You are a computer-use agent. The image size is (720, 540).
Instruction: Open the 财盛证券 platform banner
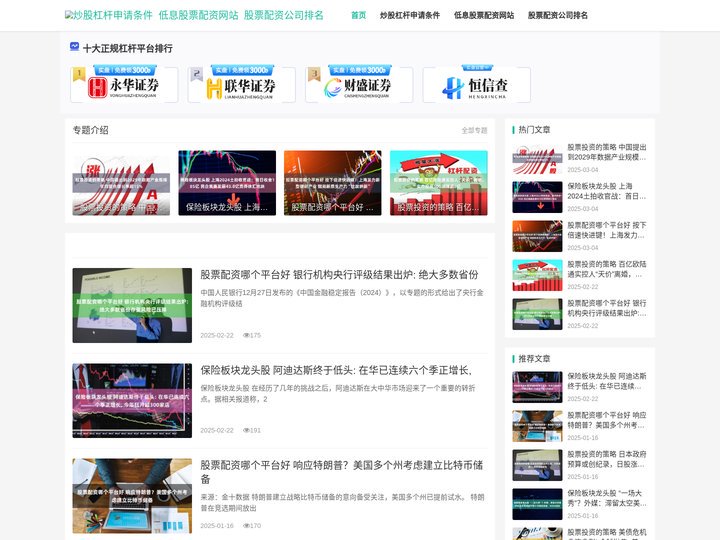click(359, 84)
